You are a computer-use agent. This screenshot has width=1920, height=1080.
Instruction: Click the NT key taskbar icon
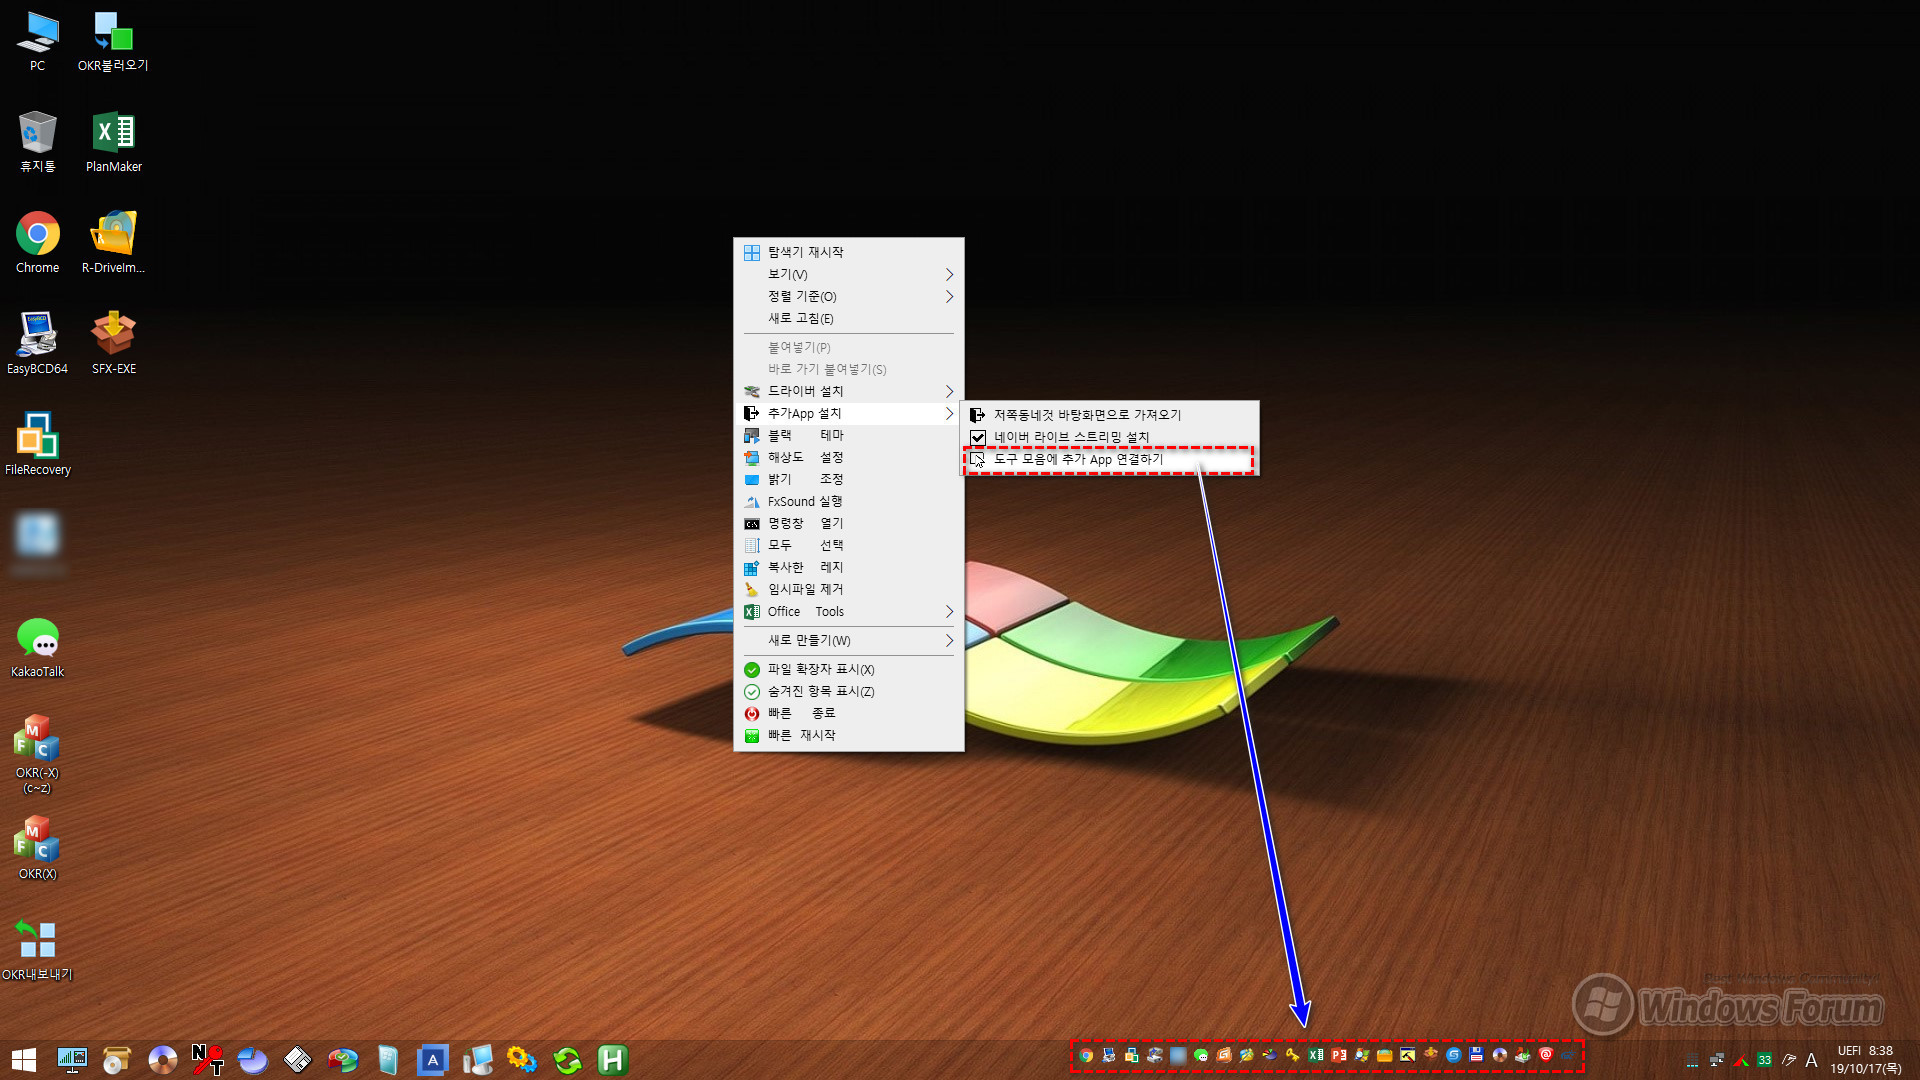click(x=207, y=1060)
